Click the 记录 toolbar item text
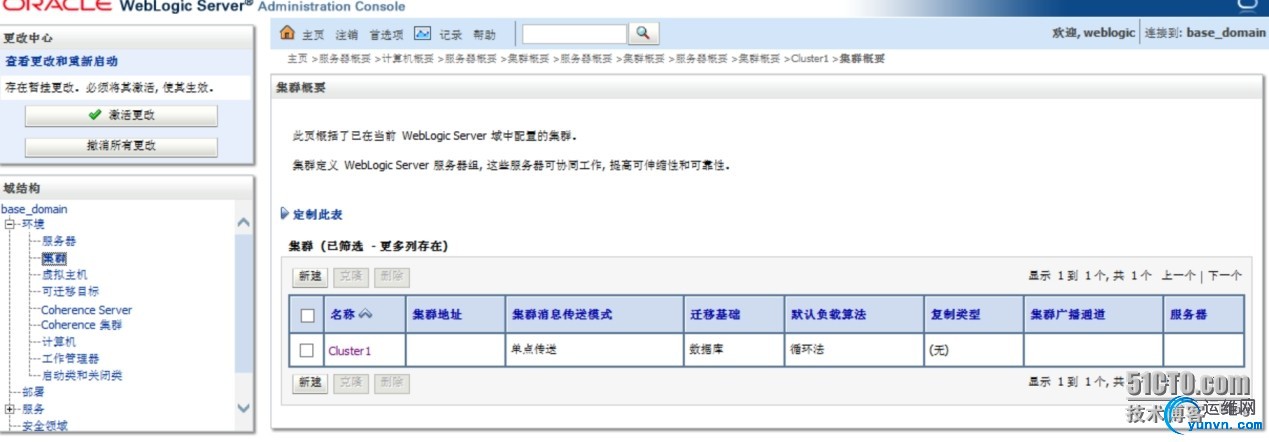Viewport: 1269px width, 442px height. (450, 34)
